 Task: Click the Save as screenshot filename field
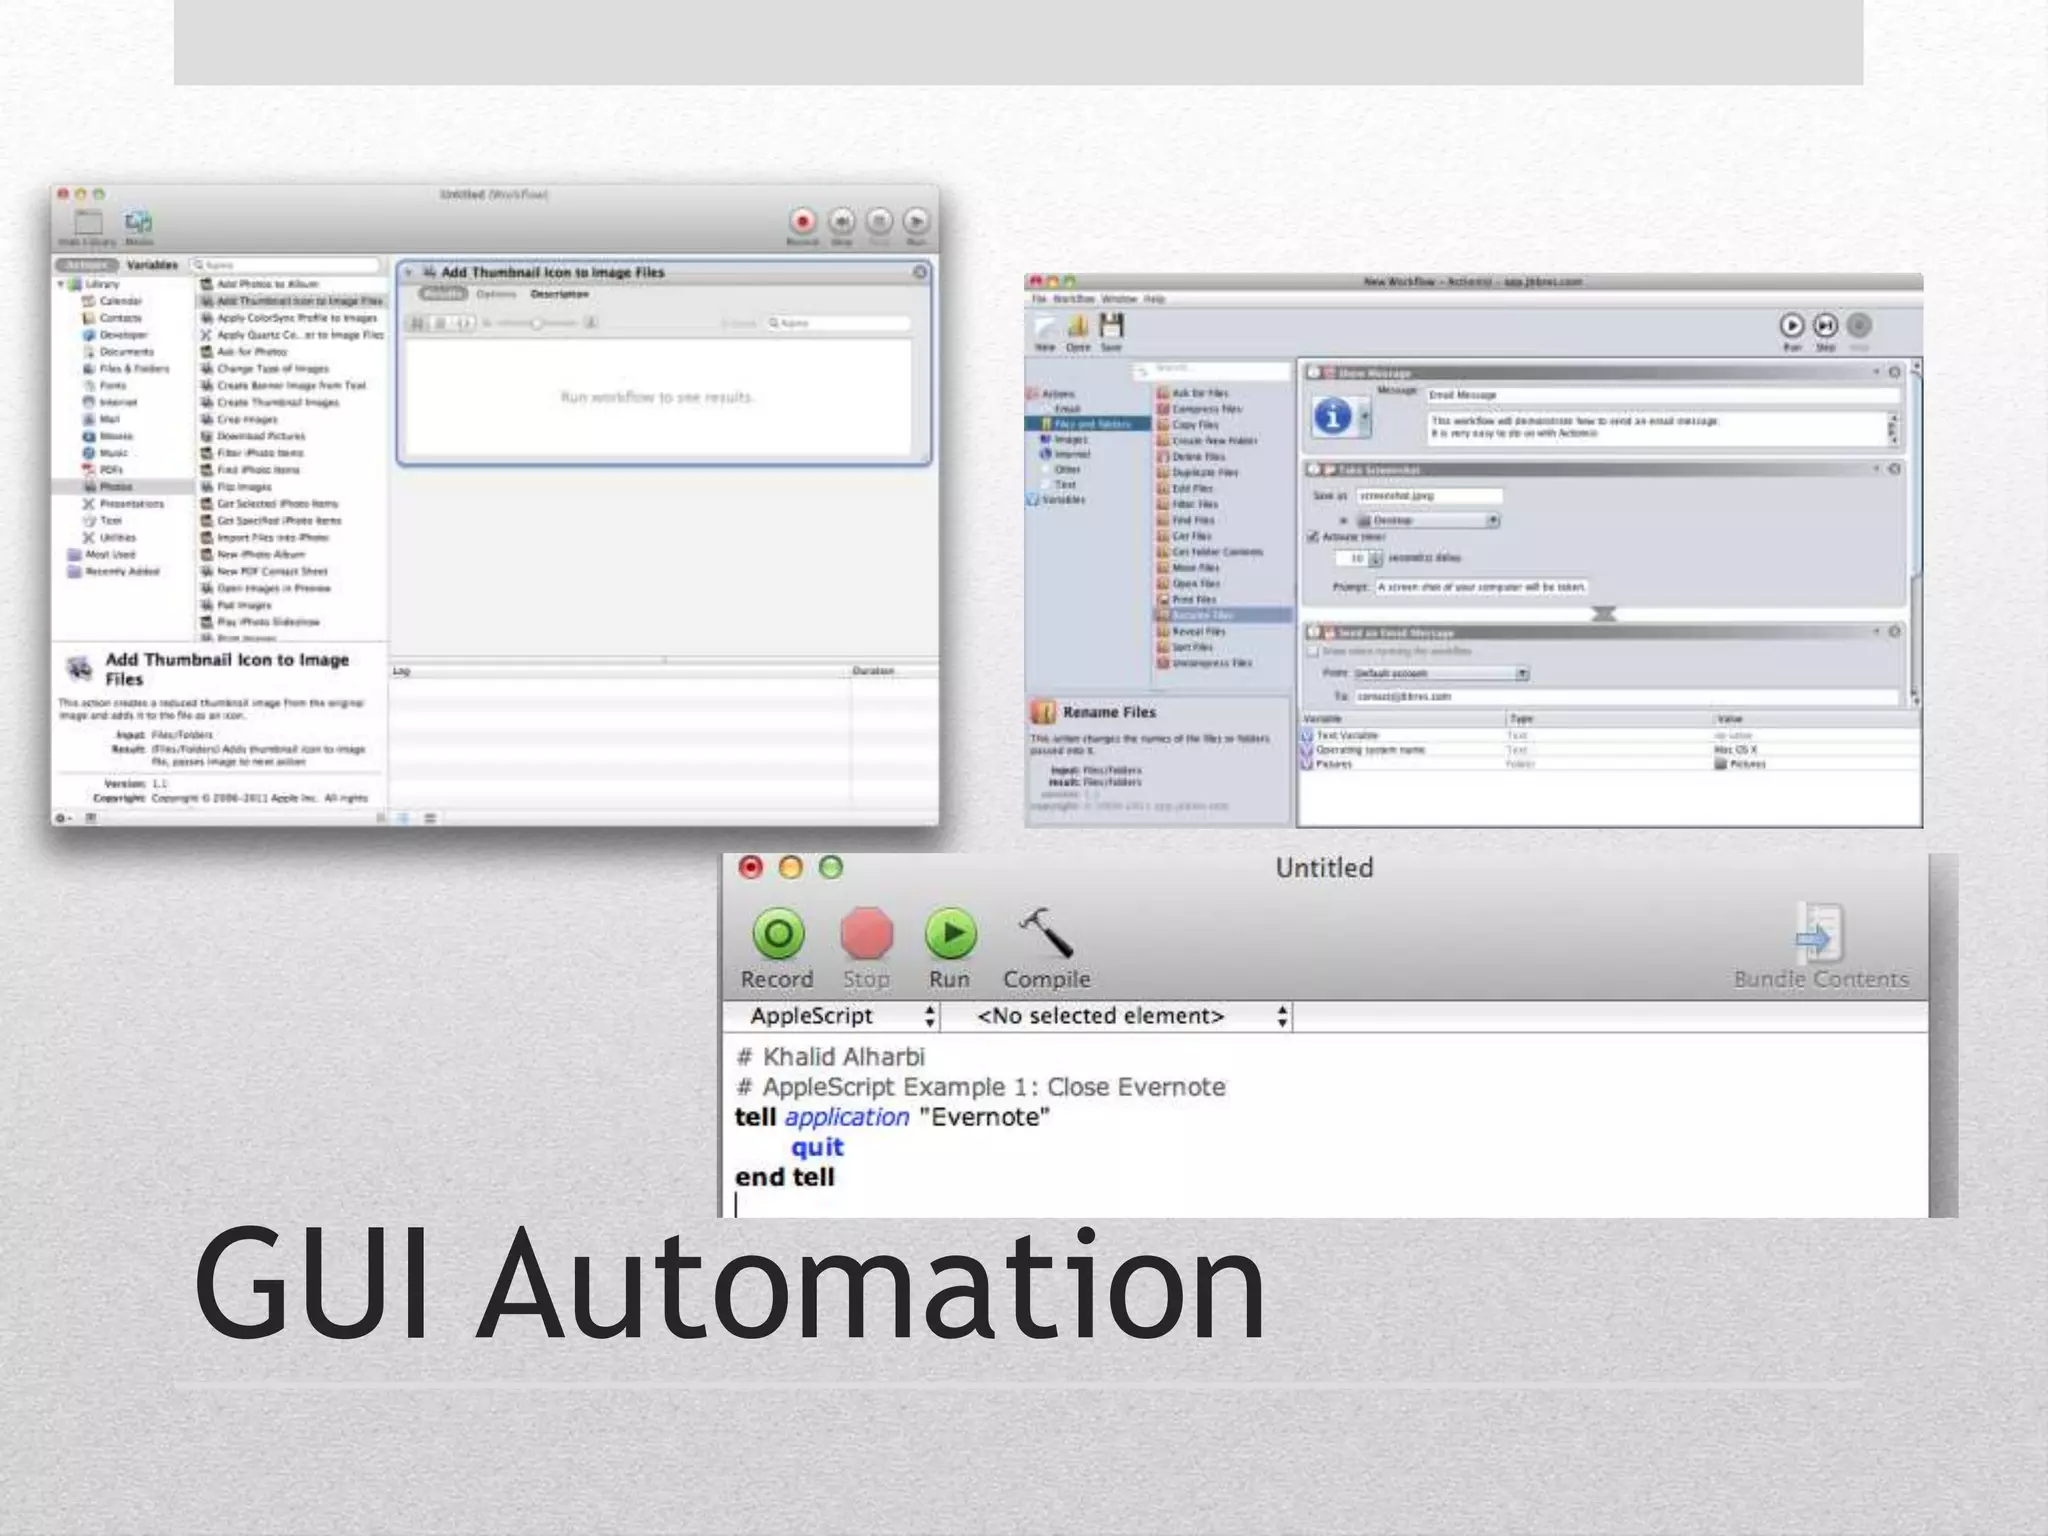[1428, 496]
